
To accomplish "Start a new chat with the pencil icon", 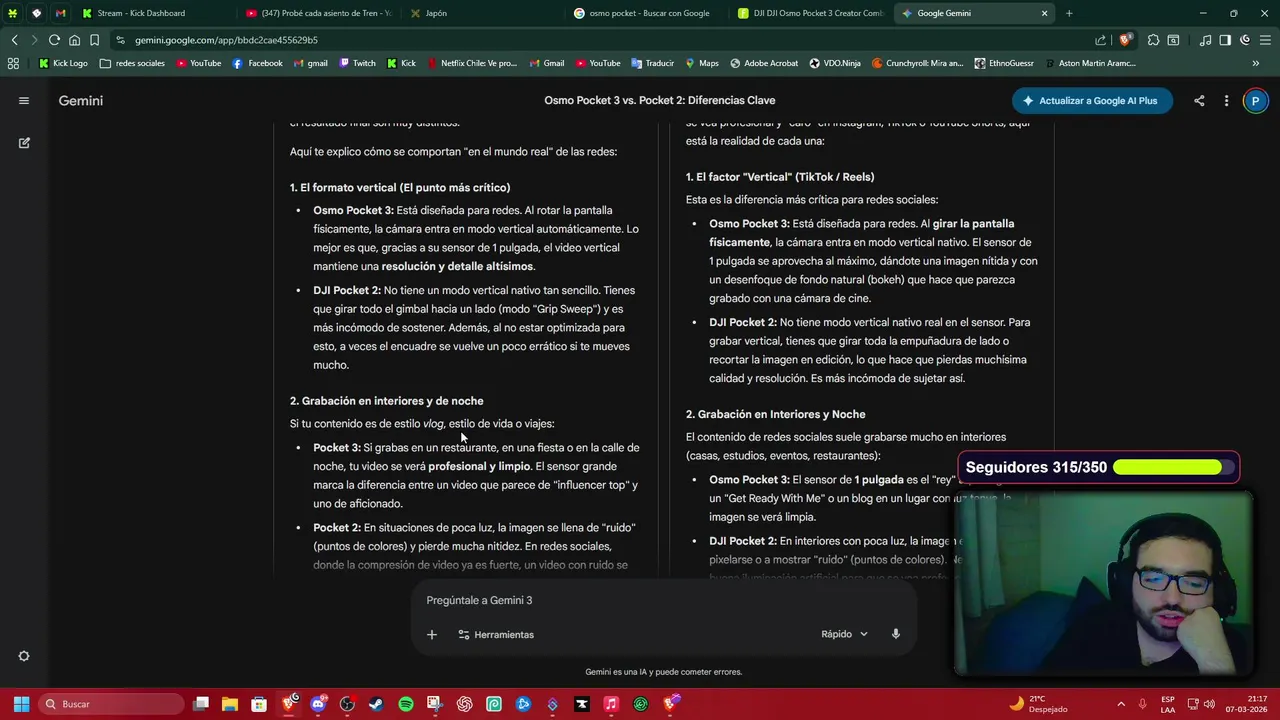I will (24, 143).
